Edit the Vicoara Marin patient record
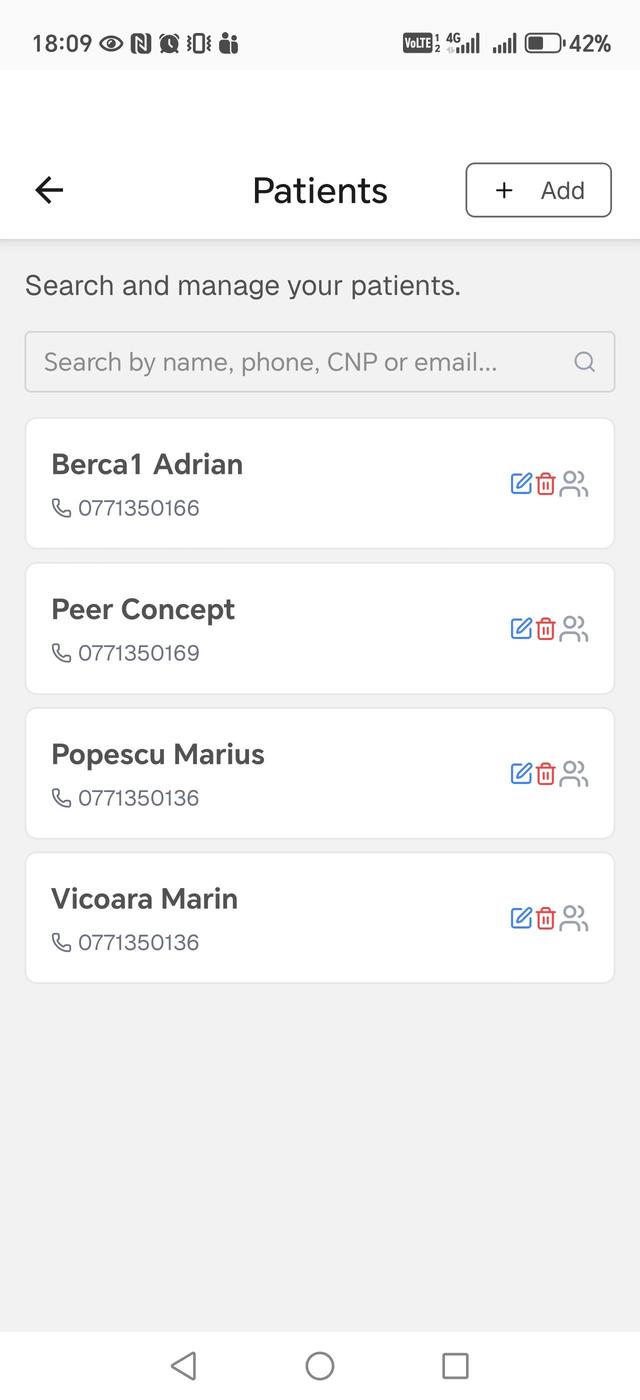The width and height of the screenshot is (640, 1400). click(x=521, y=918)
